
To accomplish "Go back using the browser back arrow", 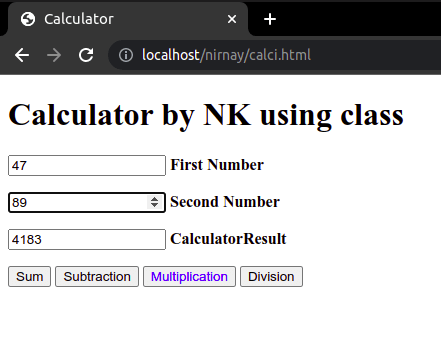I will pos(22,55).
